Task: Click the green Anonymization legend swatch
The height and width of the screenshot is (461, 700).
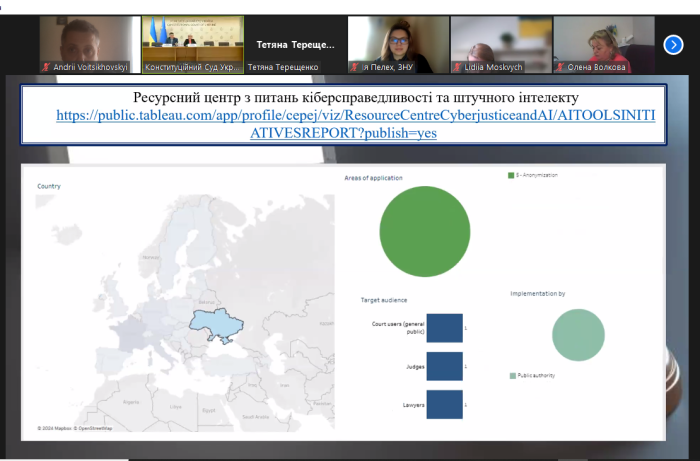Action: pyautogui.click(x=510, y=175)
